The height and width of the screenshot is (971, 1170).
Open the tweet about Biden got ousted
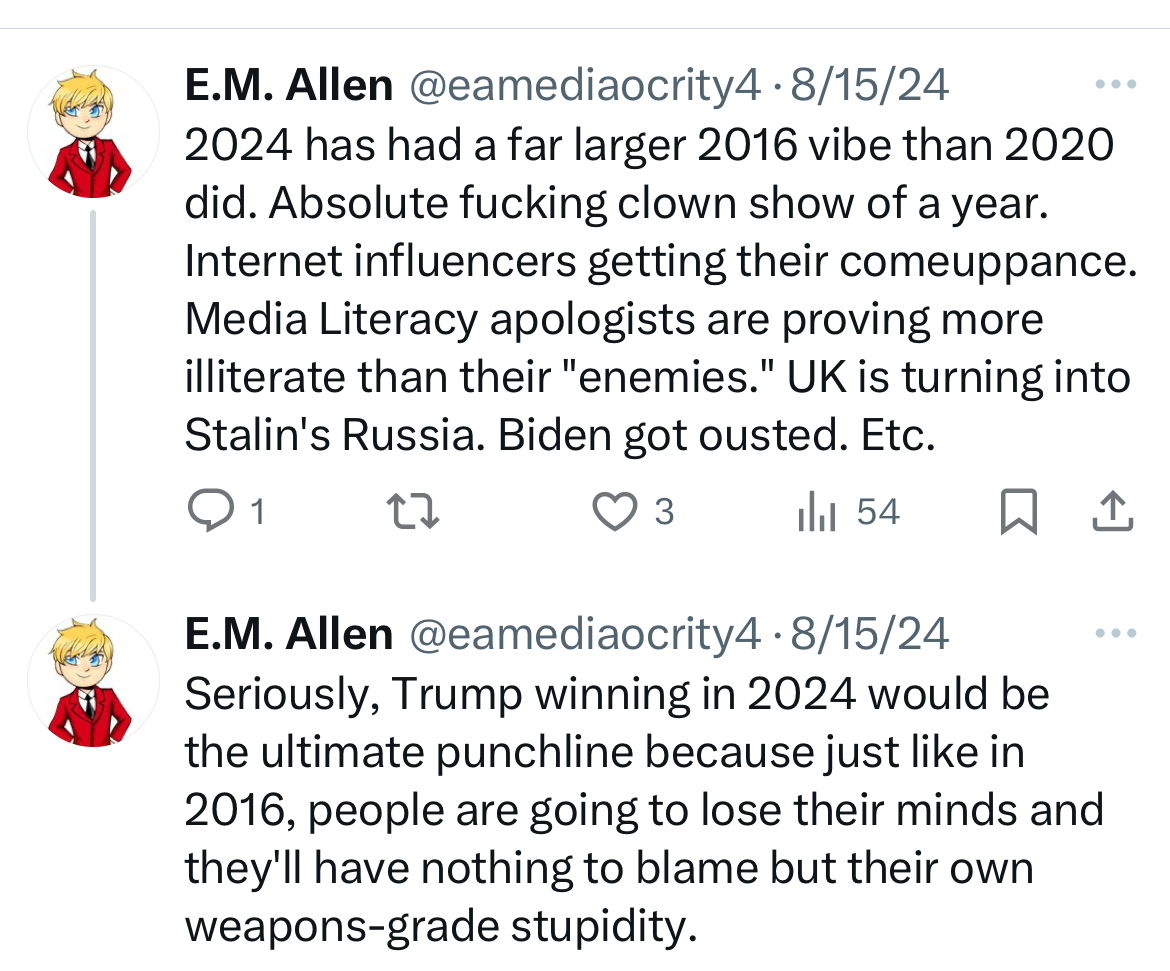coord(660,290)
